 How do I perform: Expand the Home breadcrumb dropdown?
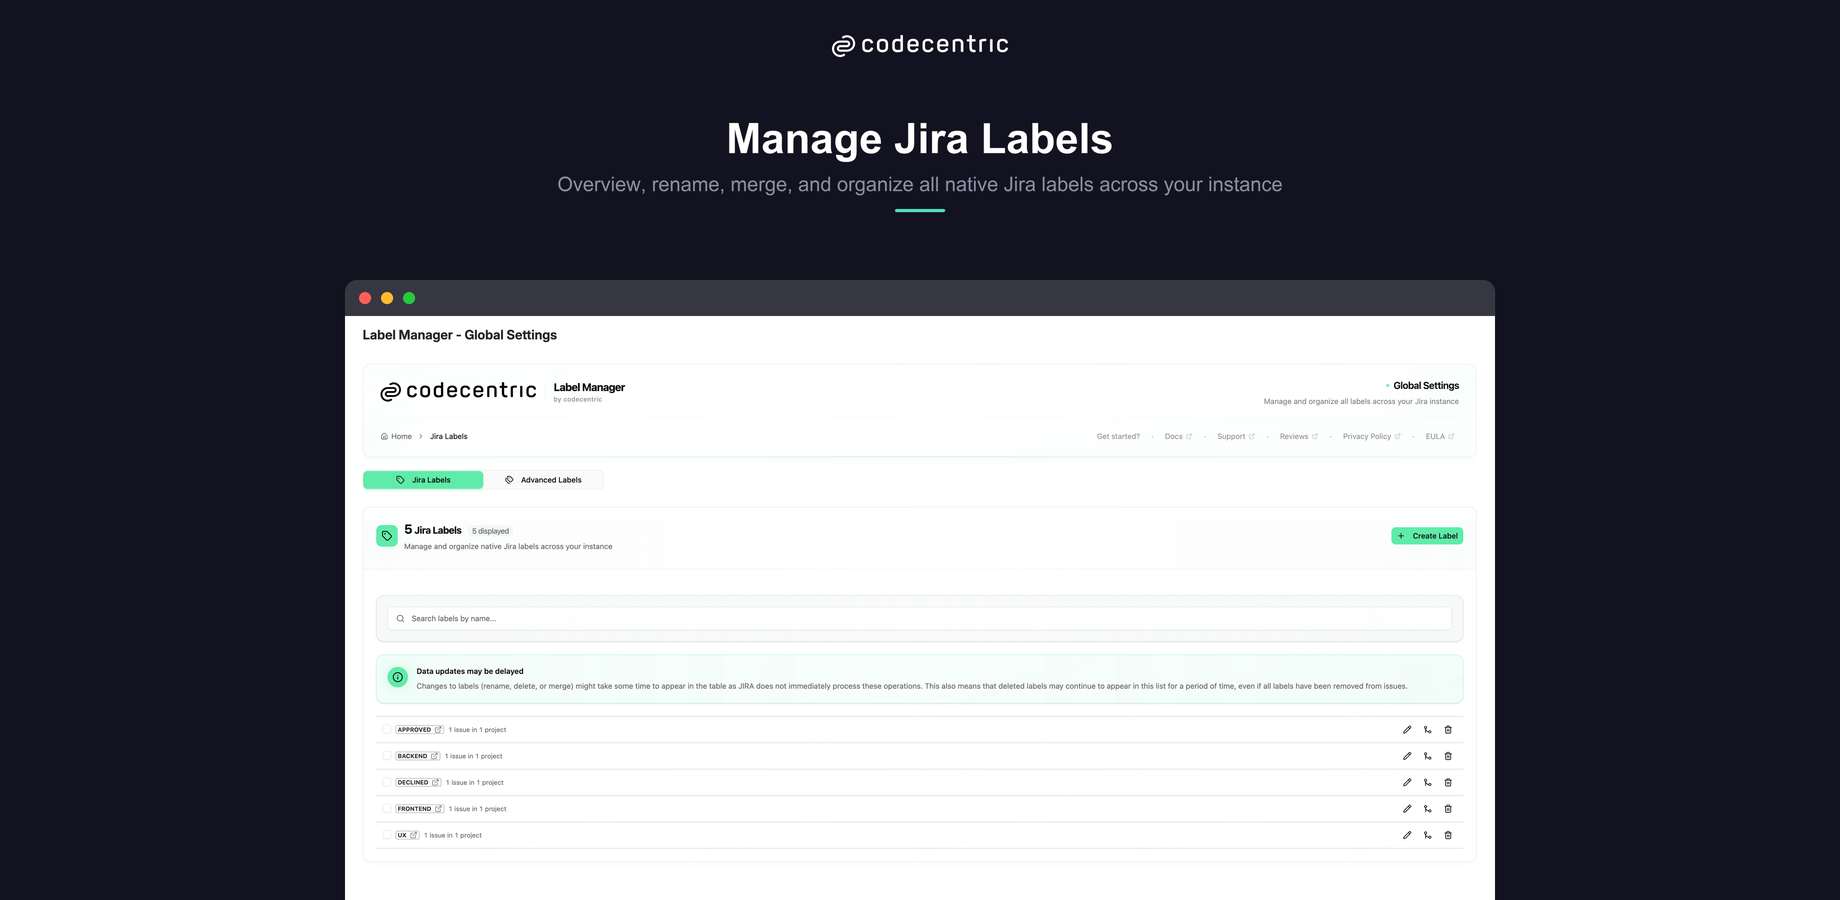coord(397,436)
